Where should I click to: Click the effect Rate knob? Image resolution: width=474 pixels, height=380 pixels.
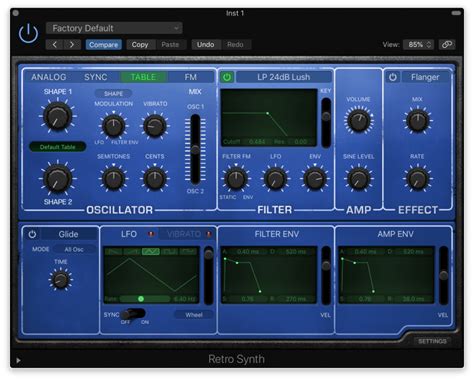417,179
